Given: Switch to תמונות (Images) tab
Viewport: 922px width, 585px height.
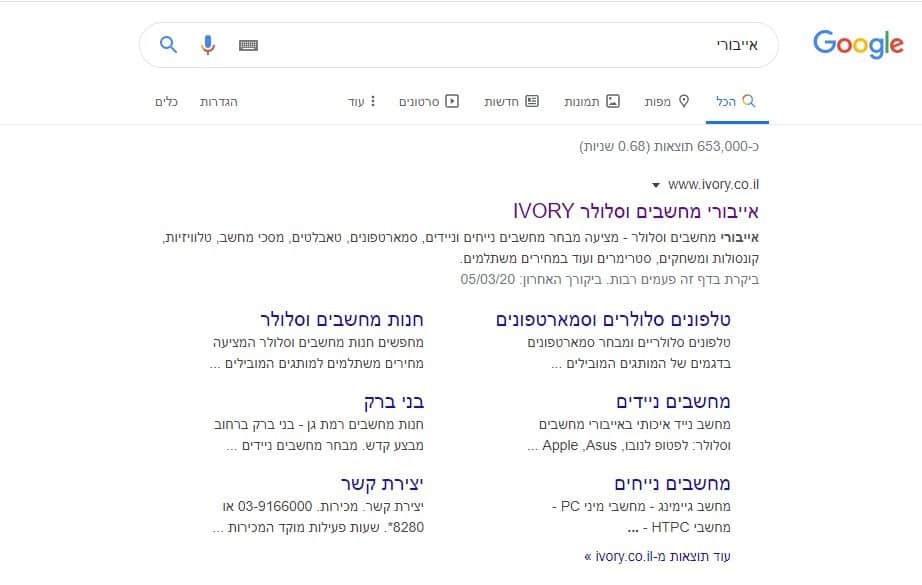Looking at the screenshot, I should (592, 102).
